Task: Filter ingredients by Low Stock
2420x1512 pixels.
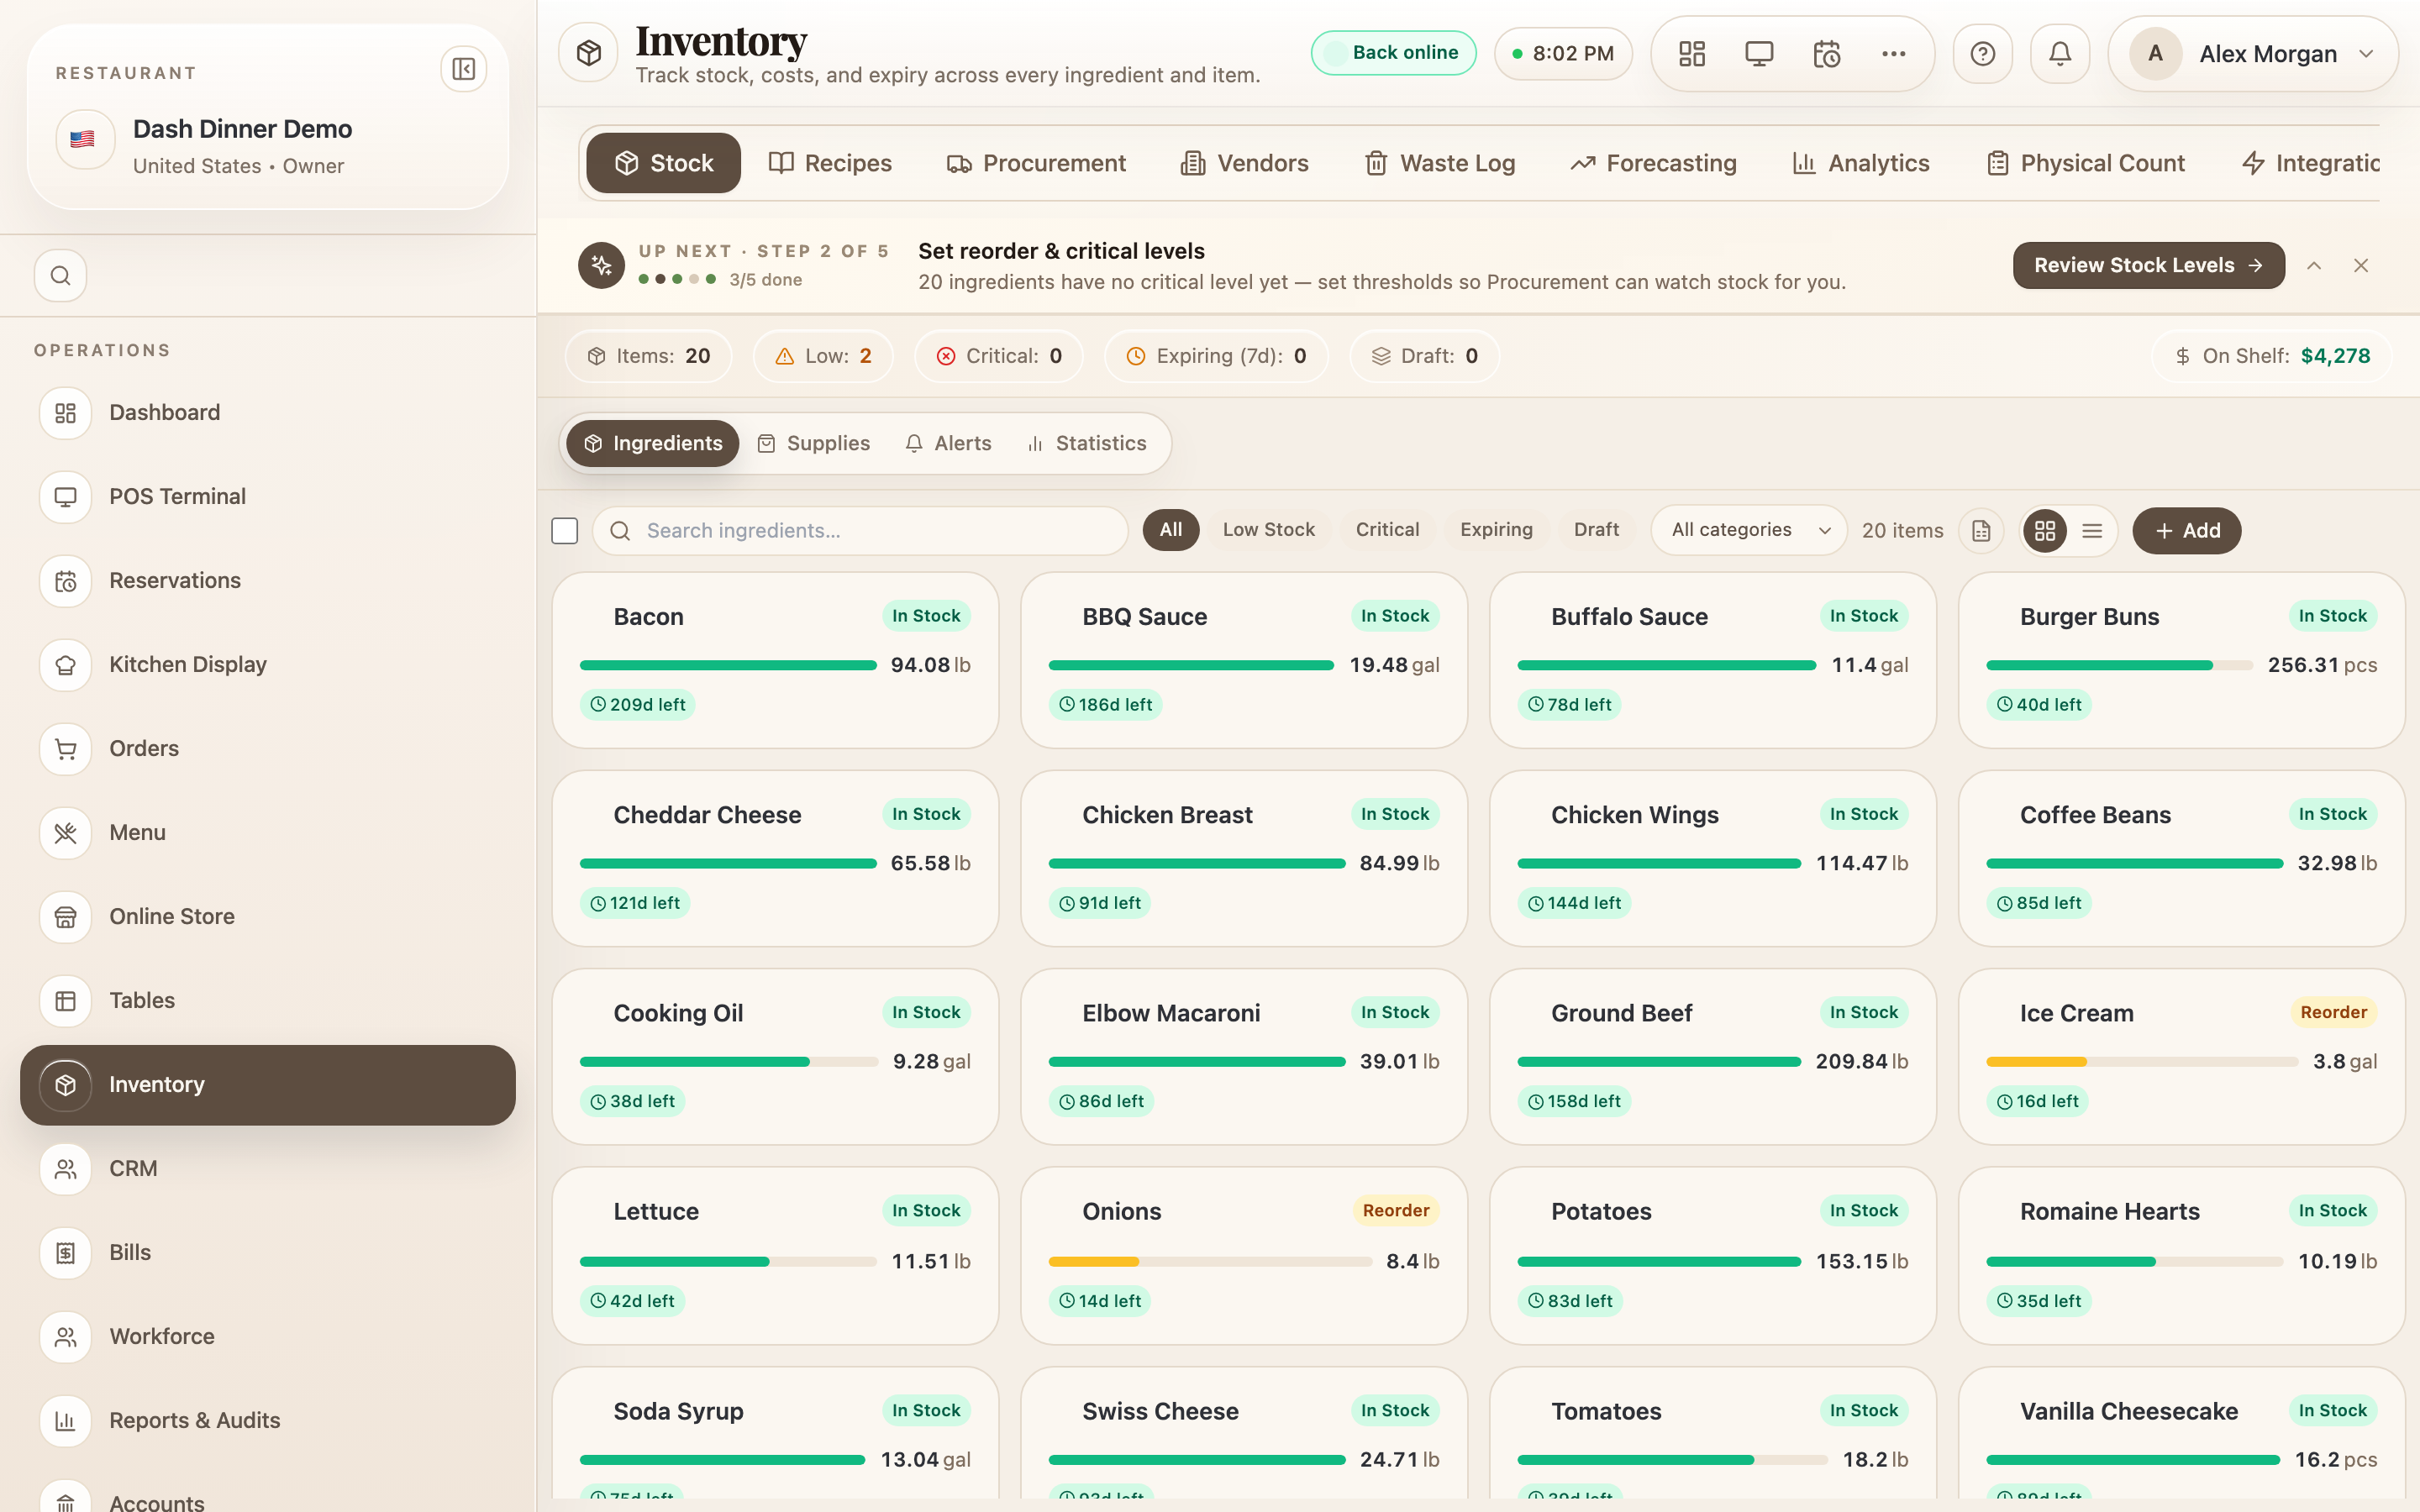Action: pos(1268,530)
